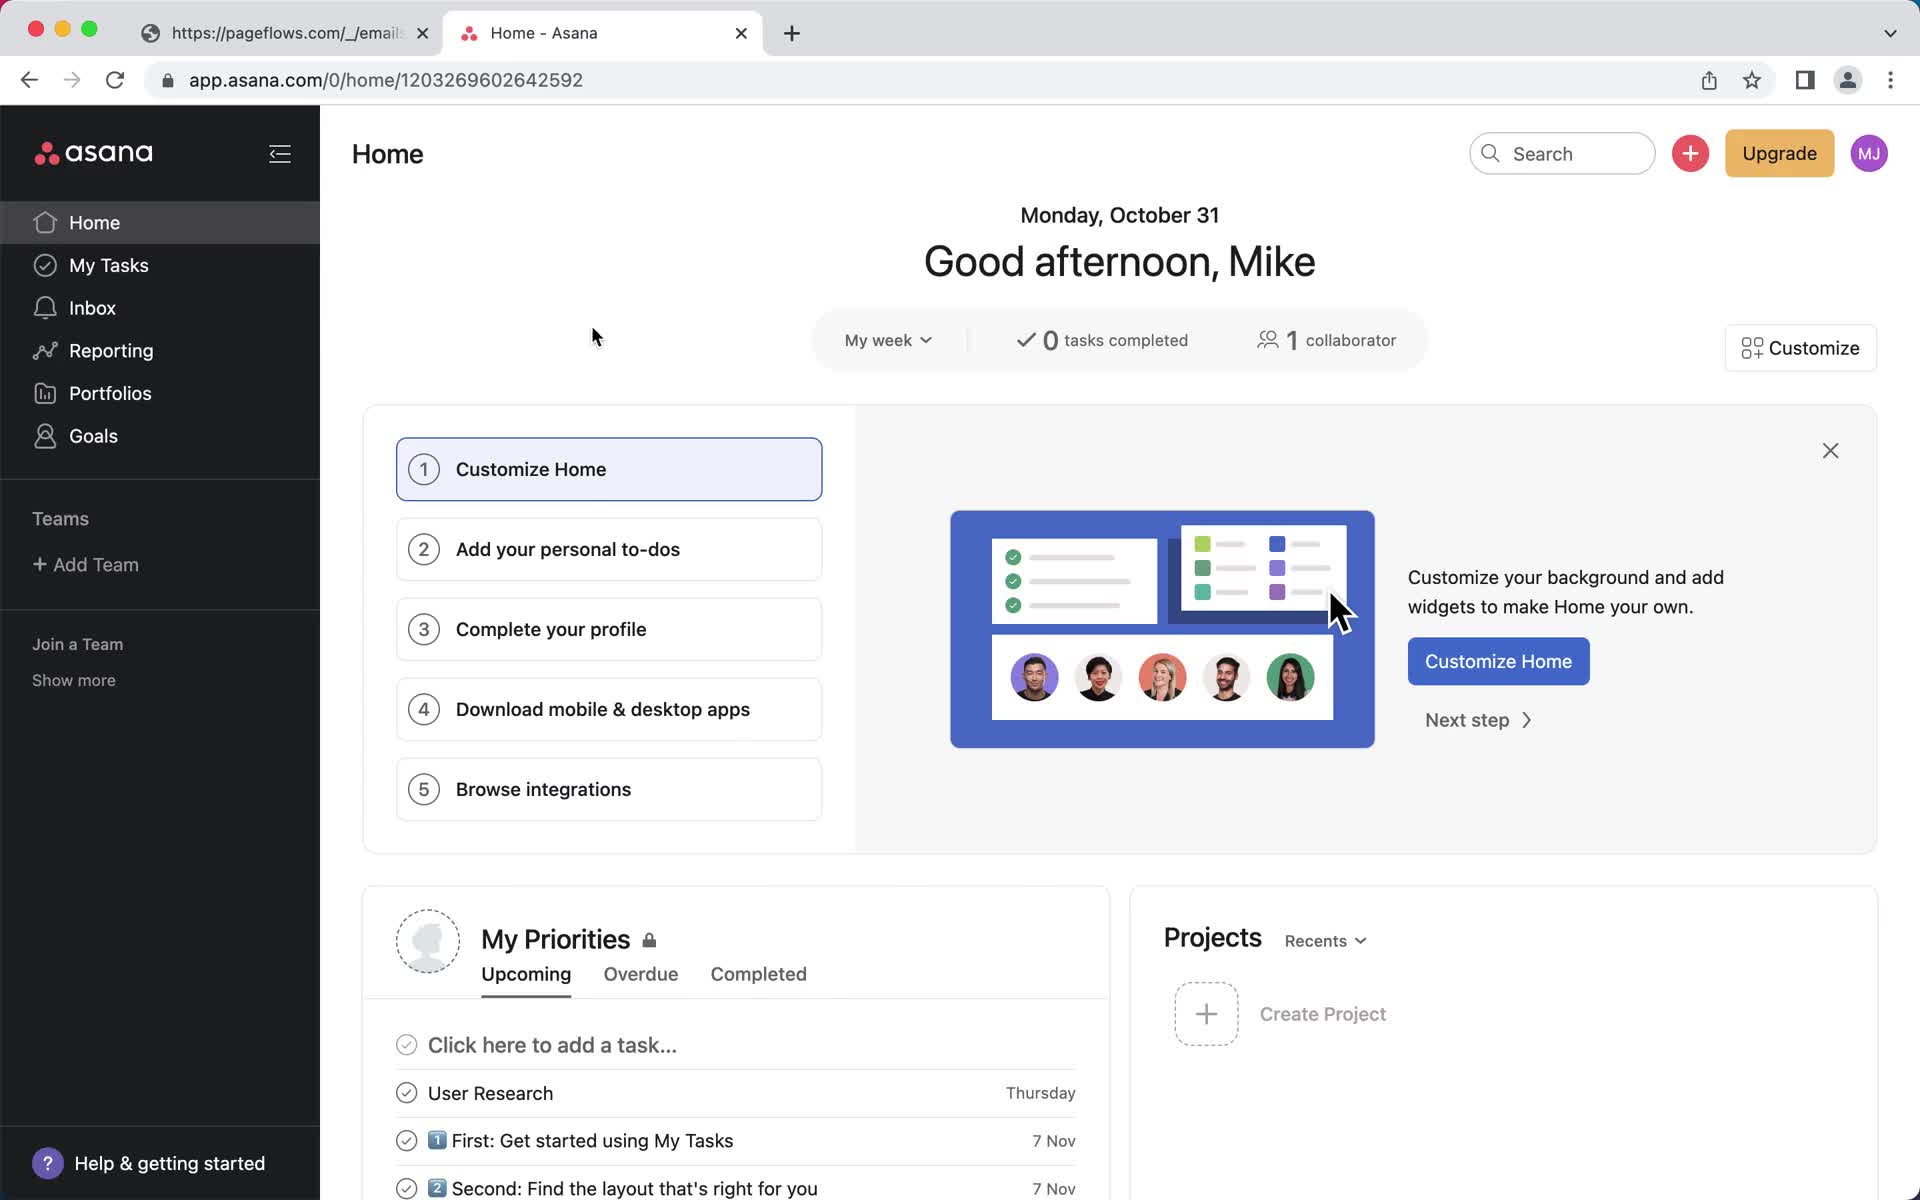Click the red plus quick-add button

point(1690,153)
